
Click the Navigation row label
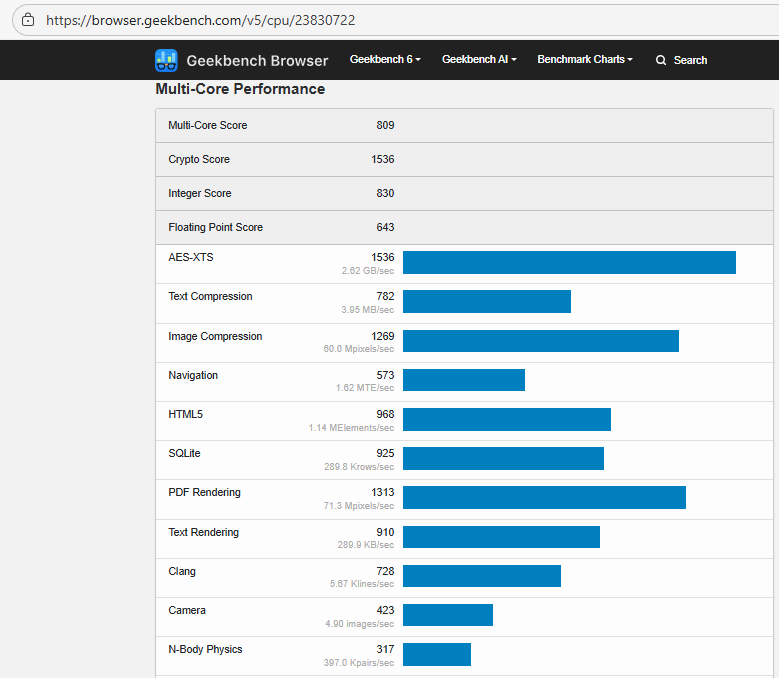coord(193,376)
